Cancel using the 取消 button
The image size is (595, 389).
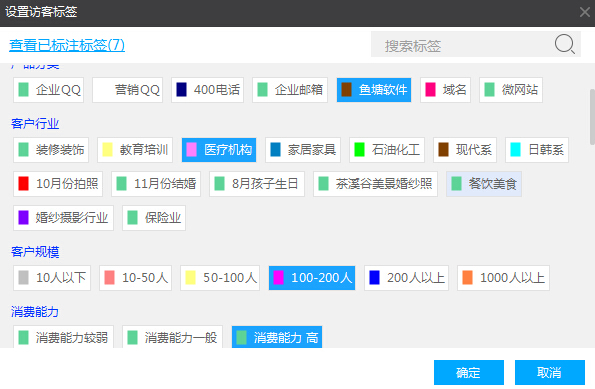pyautogui.click(x=550, y=372)
